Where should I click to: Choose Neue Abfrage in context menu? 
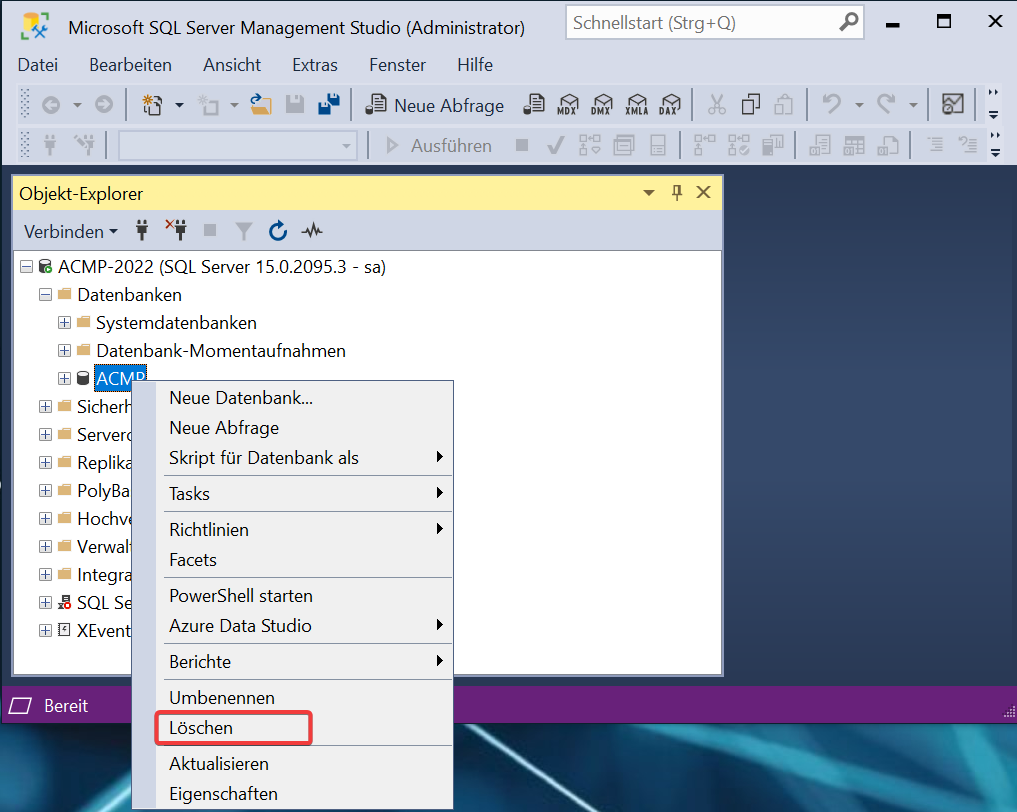(304, 427)
